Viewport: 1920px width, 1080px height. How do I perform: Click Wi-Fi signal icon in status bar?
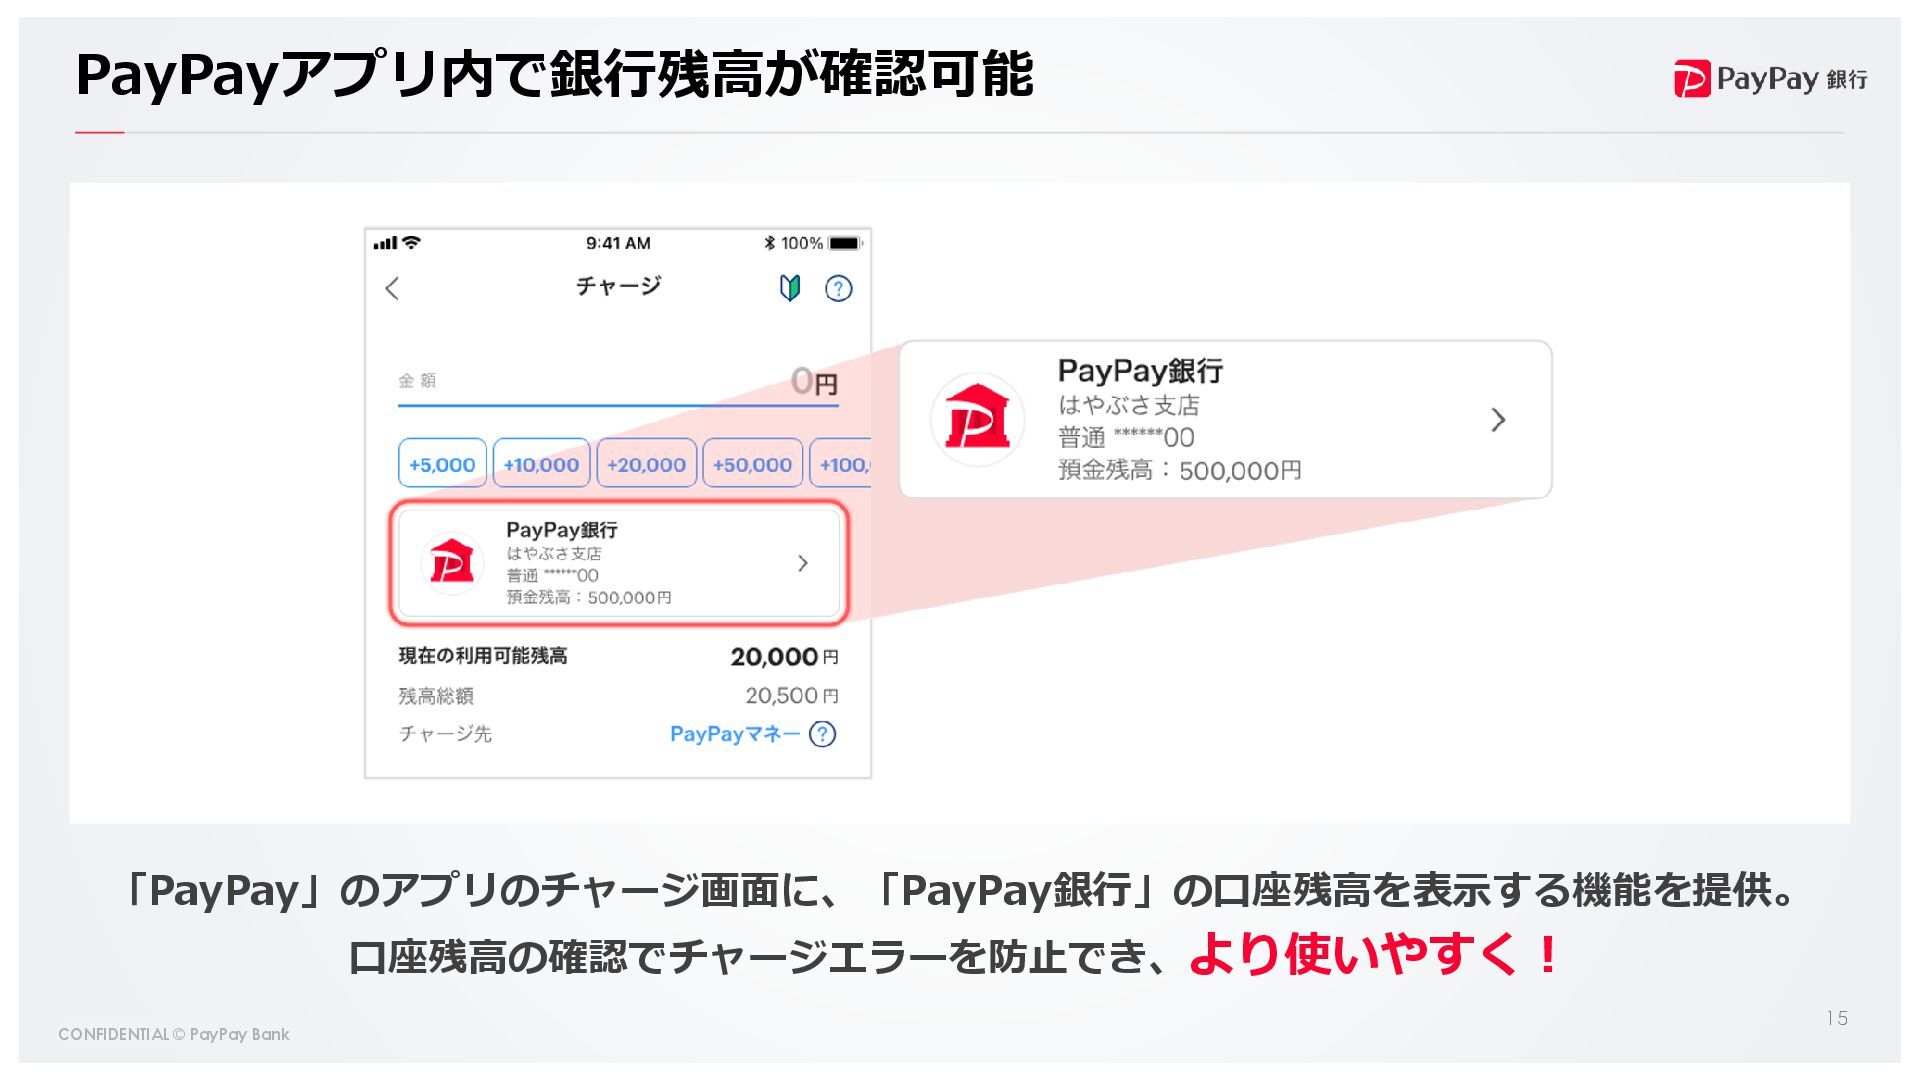pos(412,243)
